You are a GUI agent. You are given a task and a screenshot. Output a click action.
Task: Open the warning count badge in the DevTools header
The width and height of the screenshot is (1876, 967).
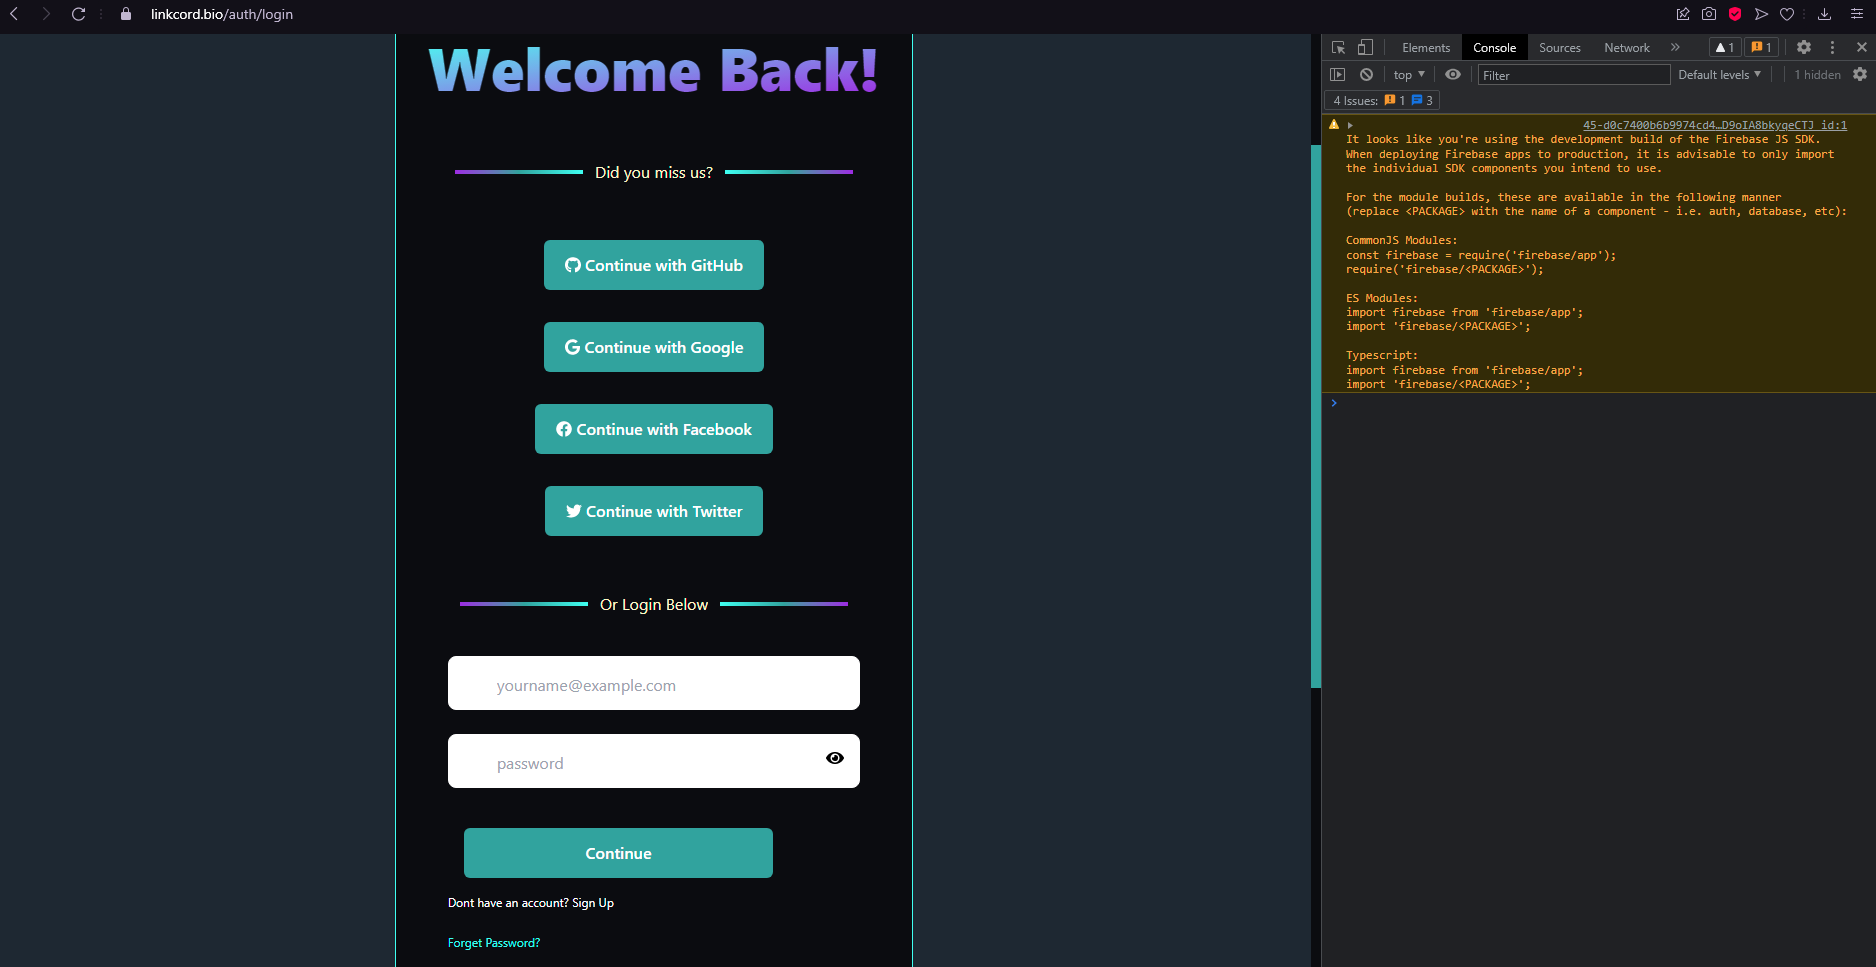(1726, 47)
